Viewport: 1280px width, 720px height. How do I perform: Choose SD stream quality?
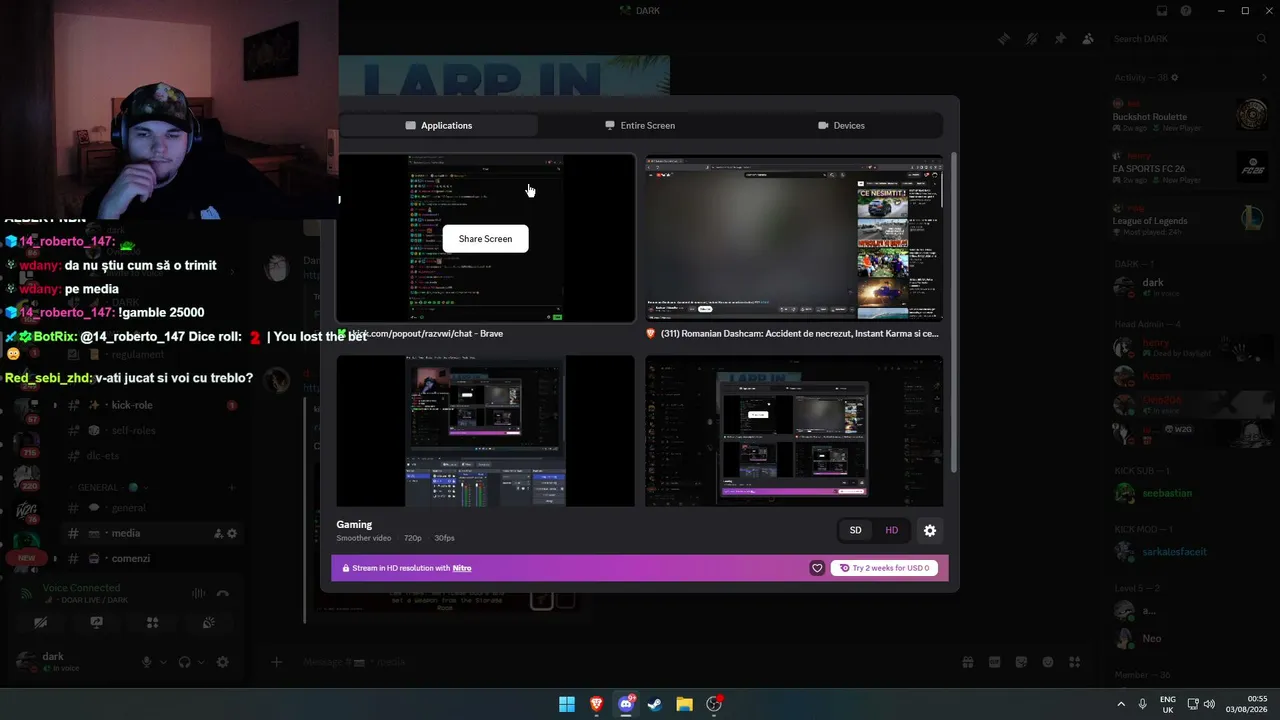point(855,530)
